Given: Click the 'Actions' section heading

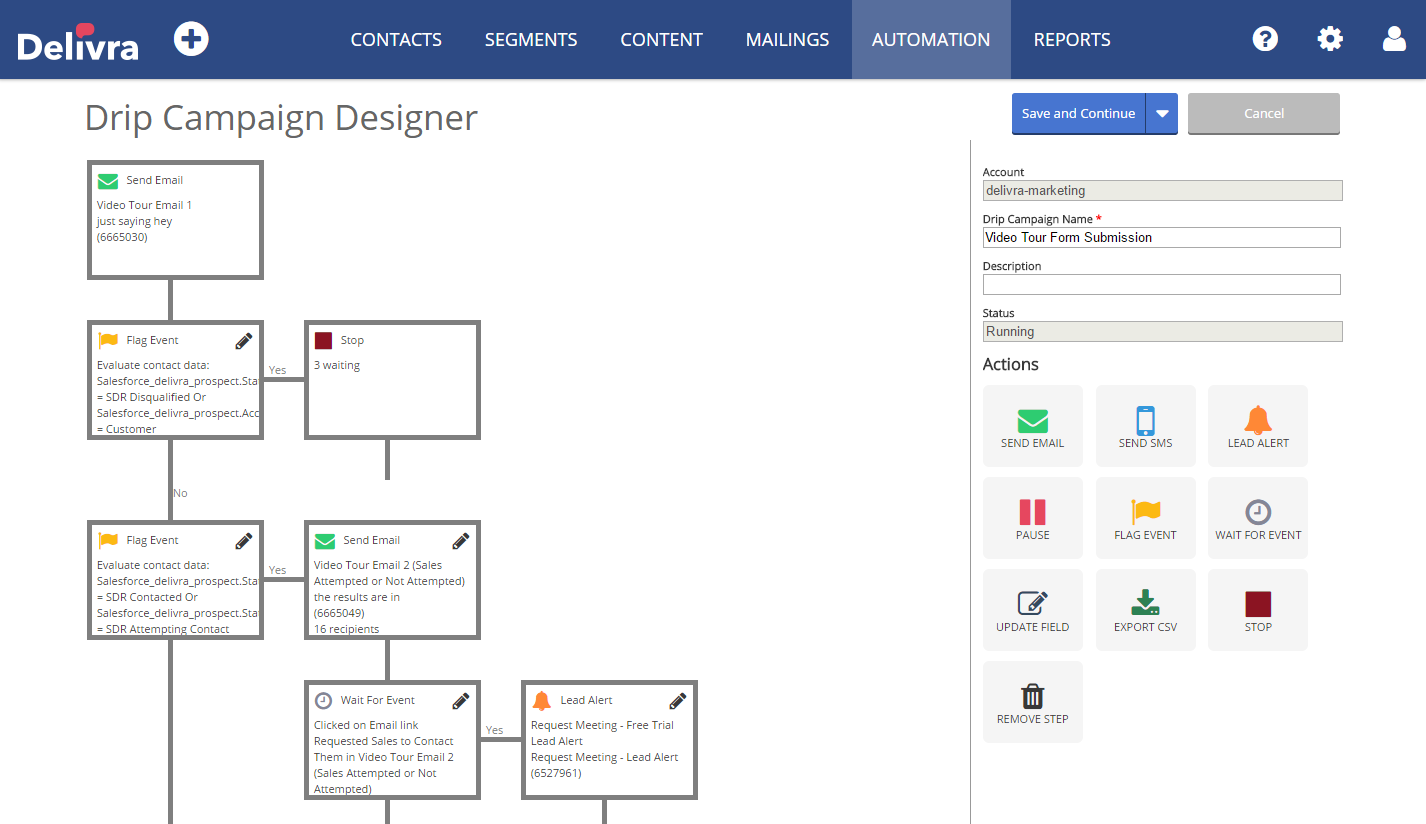Looking at the screenshot, I should tap(1011, 364).
